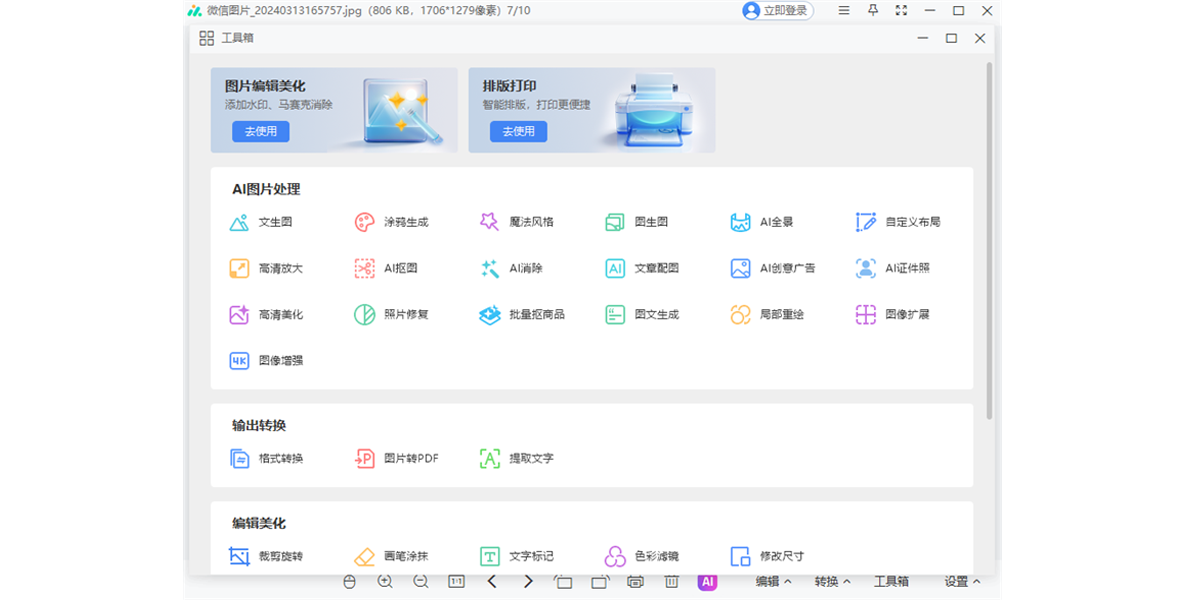Open the 自定义布局 custom layout tool
1200x600 pixels.
(898, 222)
